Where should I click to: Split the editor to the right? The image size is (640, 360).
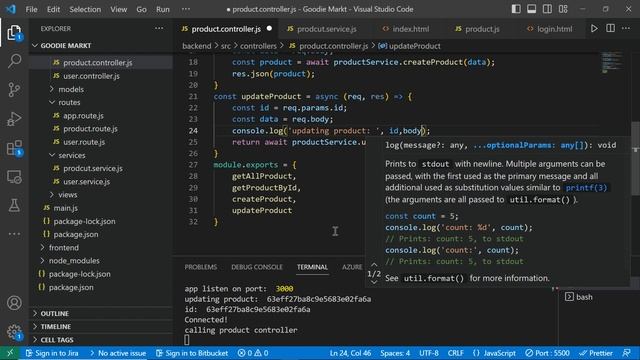tap(610, 29)
